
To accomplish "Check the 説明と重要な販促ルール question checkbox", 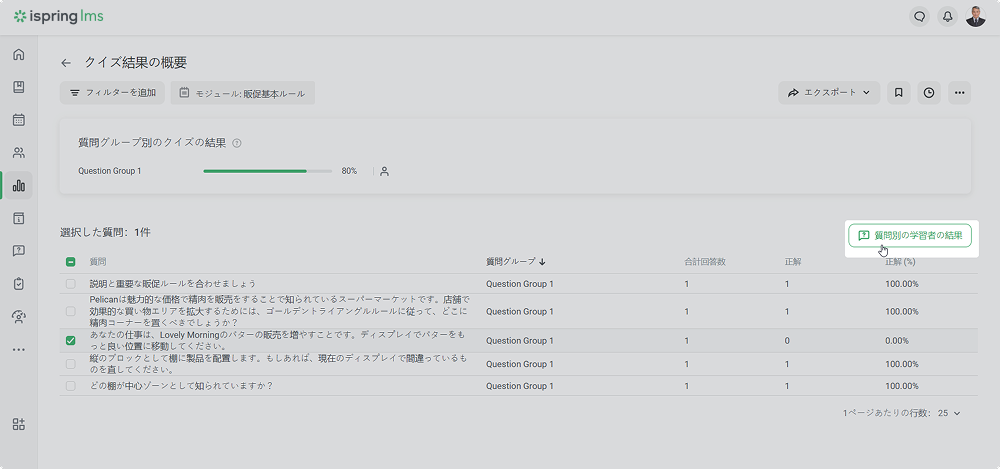I will point(70,284).
